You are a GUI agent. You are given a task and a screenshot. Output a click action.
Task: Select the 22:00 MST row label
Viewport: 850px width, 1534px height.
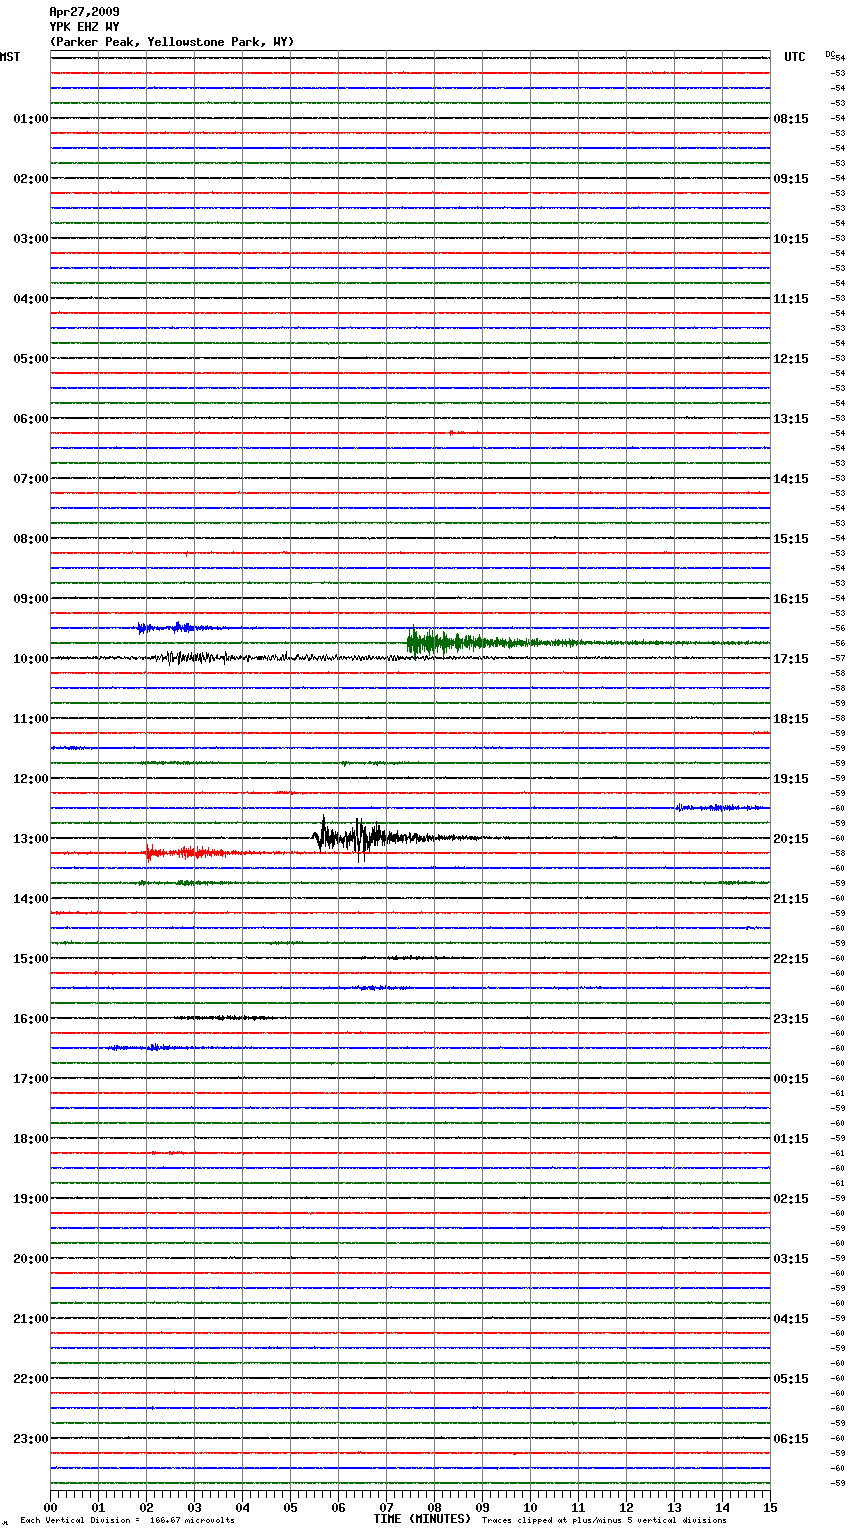tap(31, 1379)
